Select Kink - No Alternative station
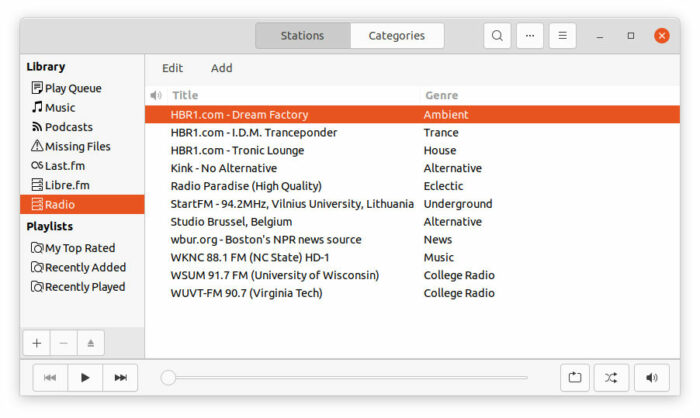Image resolution: width=700 pixels, height=418 pixels. 412,168
